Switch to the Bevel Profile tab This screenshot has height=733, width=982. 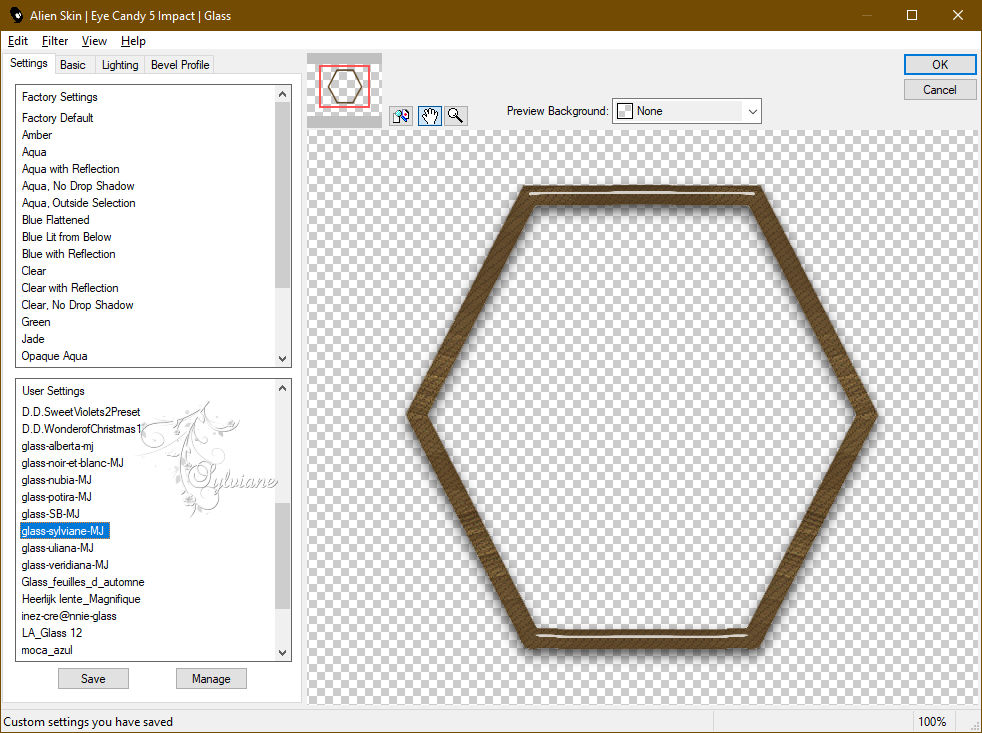[180, 65]
